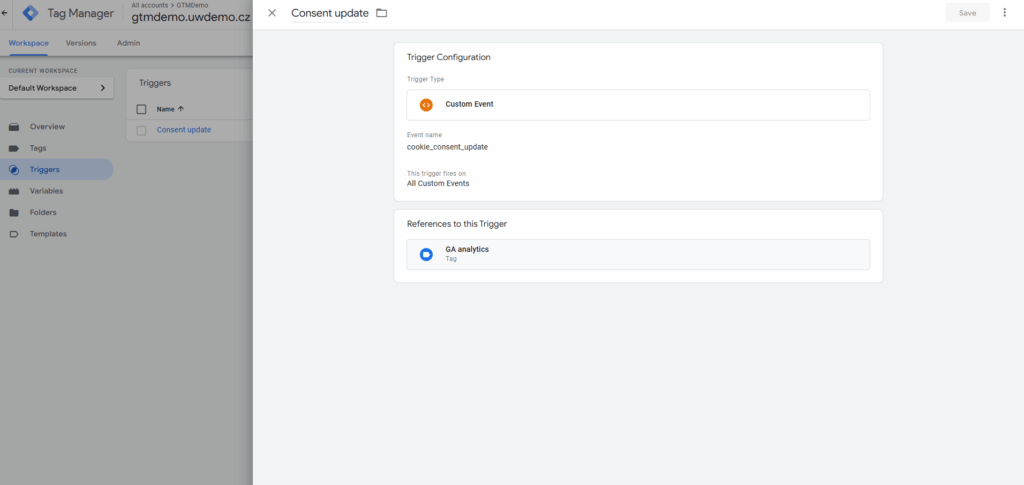Open Overview in the sidebar

coord(47,127)
